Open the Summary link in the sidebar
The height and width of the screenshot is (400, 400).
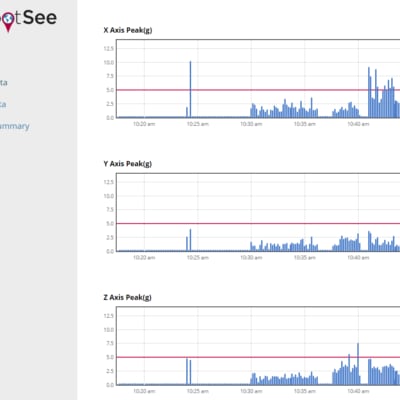[x=14, y=126]
